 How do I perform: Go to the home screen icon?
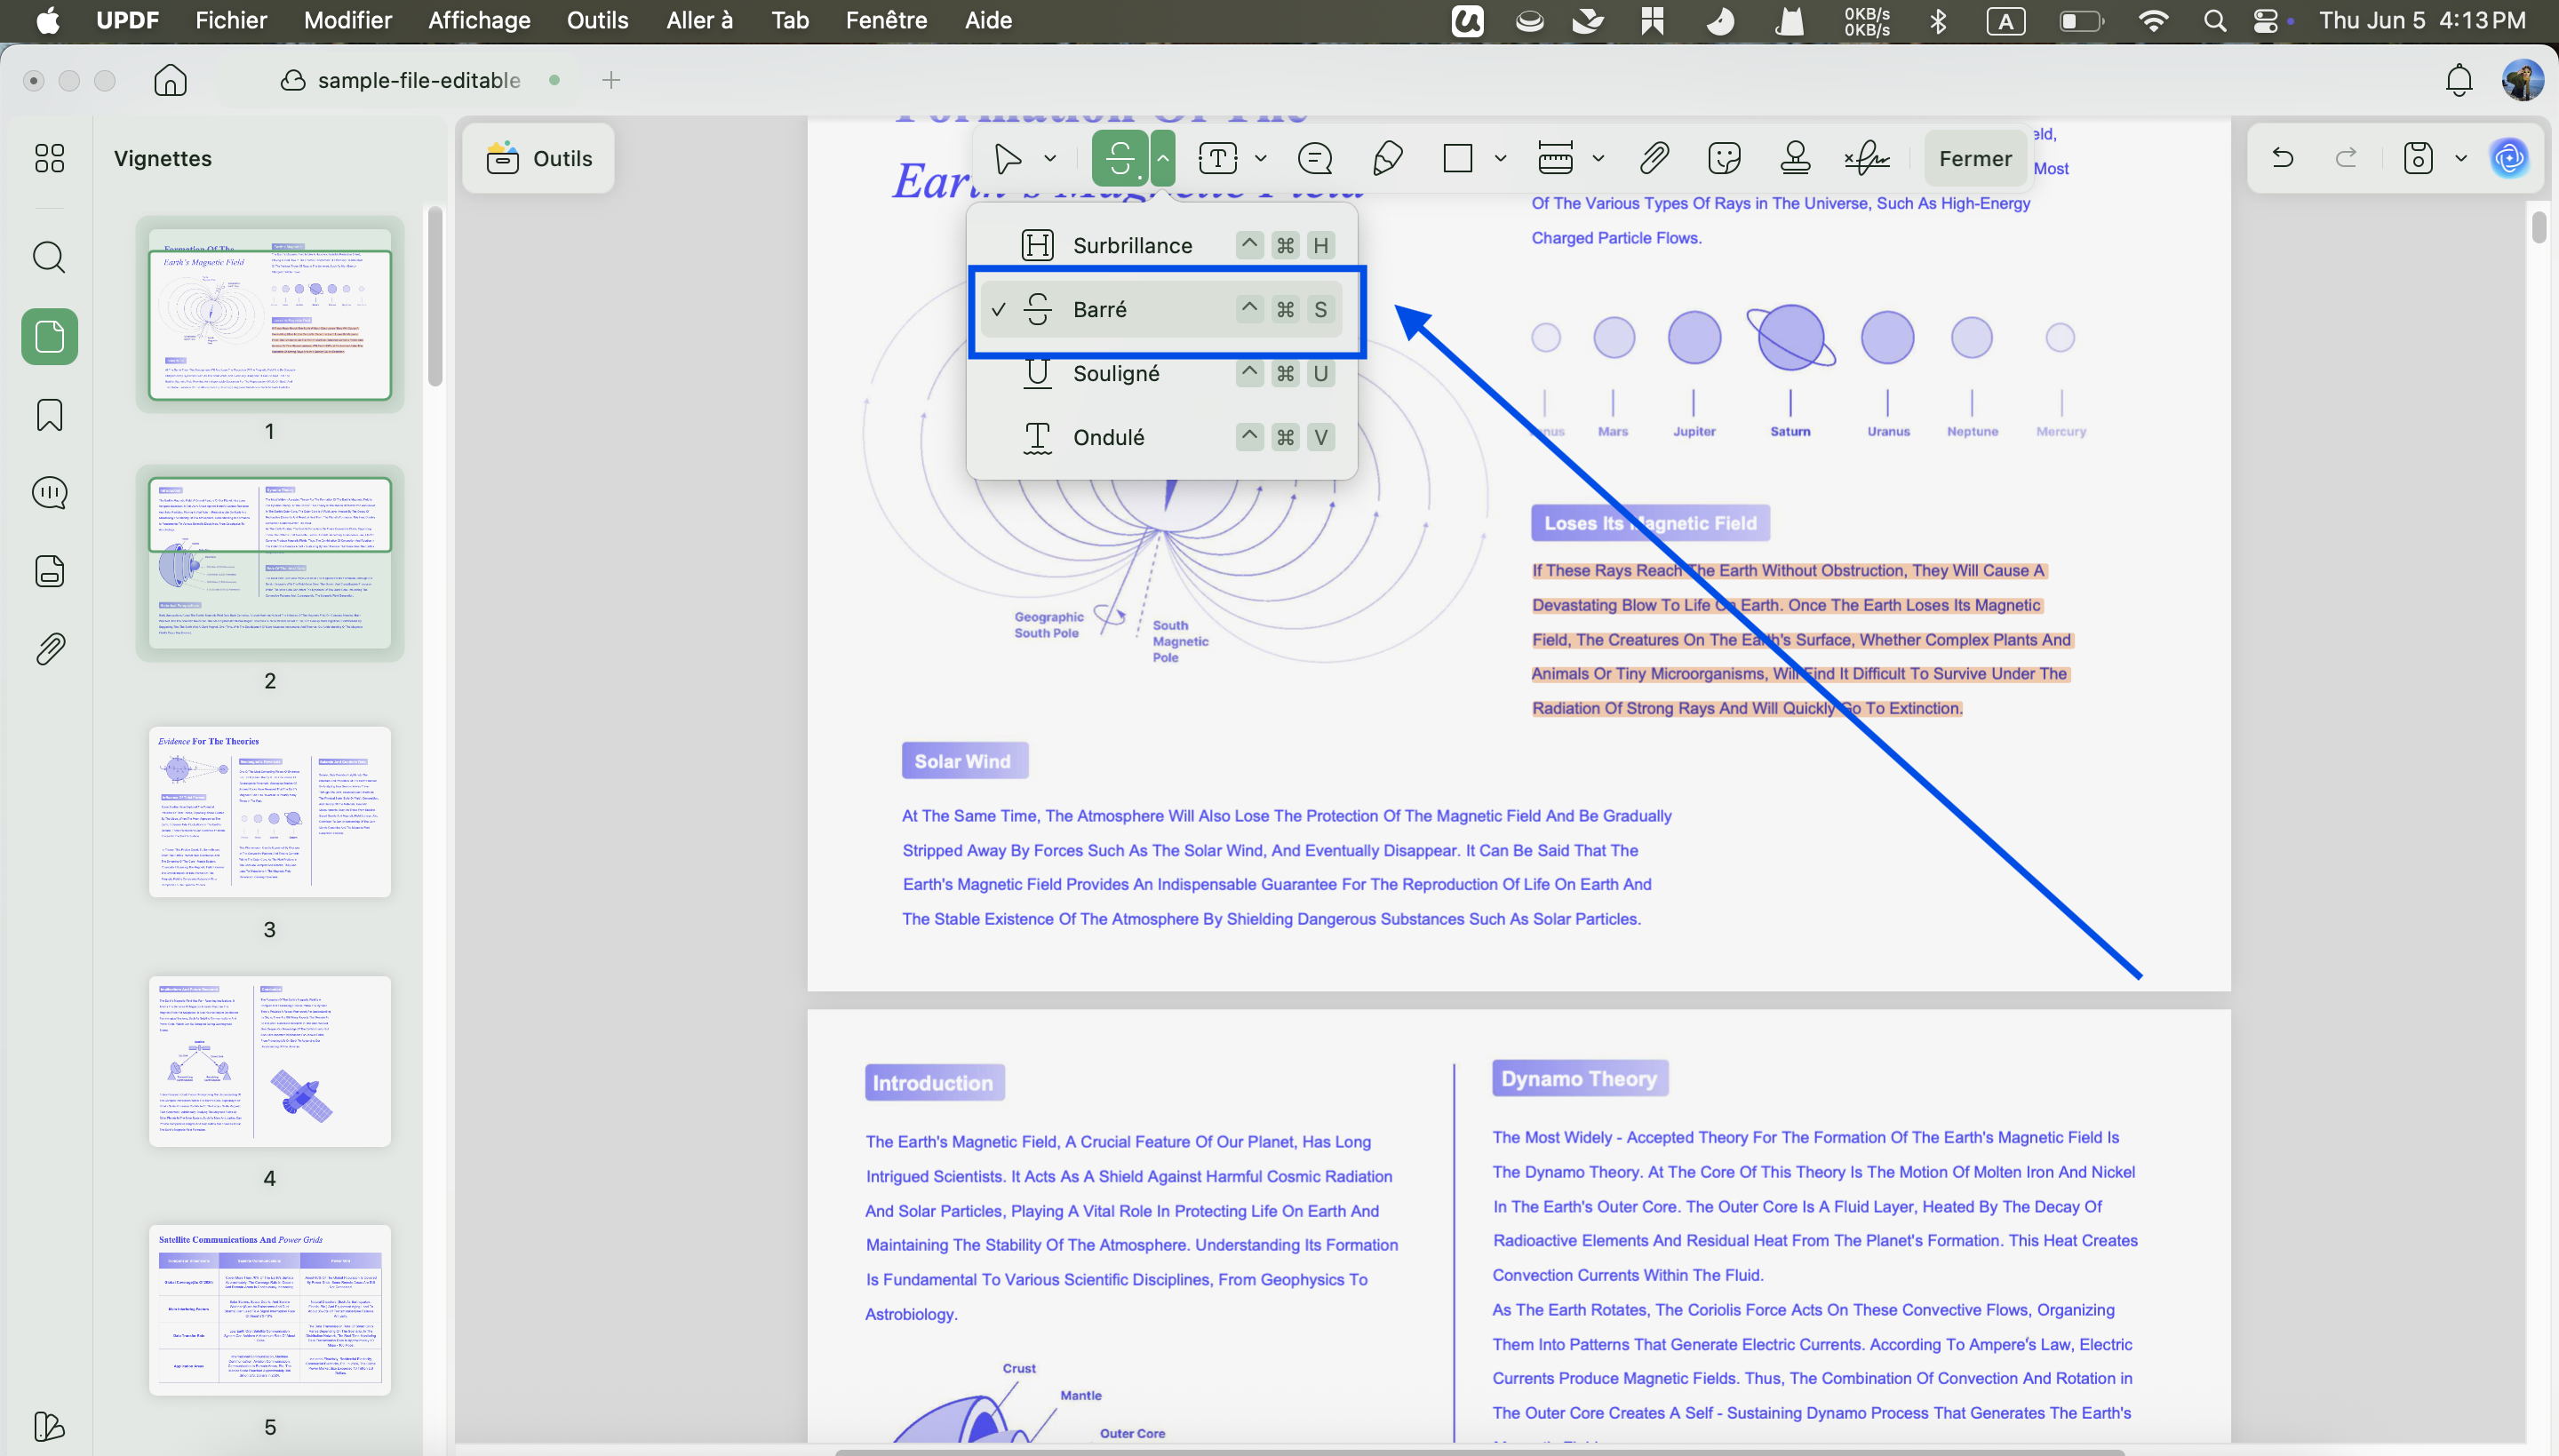[170, 80]
